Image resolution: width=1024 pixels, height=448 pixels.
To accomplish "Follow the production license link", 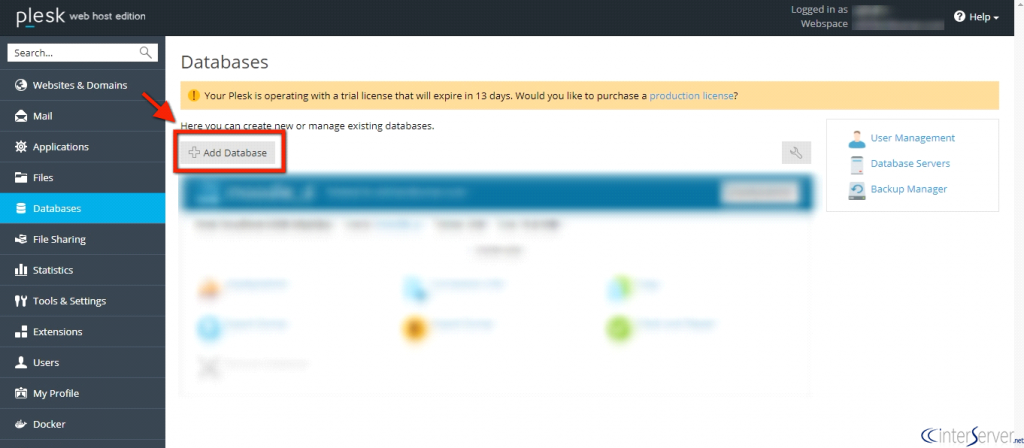I will click(691, 95).
